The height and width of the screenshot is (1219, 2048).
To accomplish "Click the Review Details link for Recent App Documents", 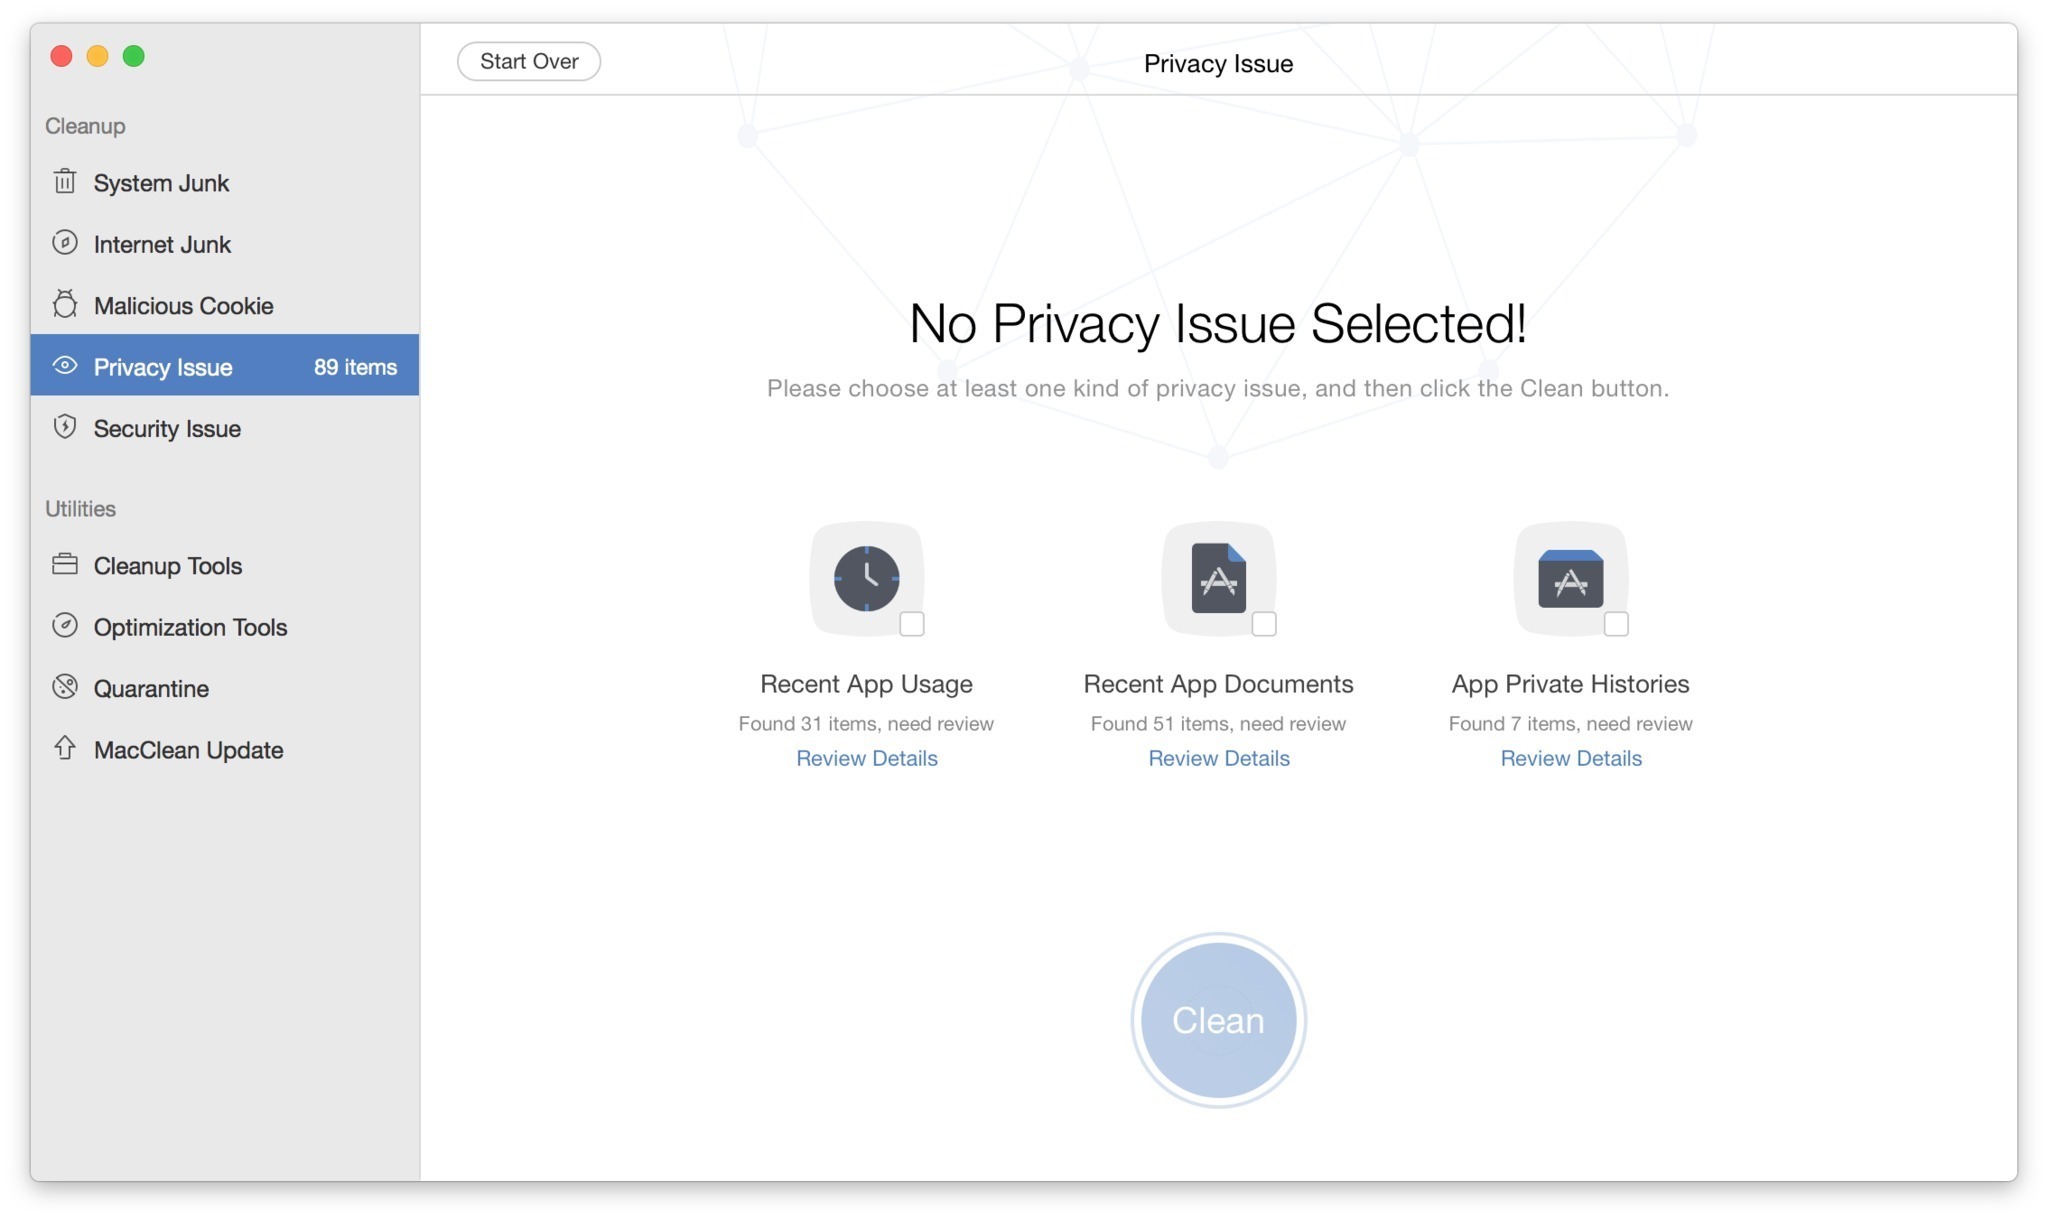I will click(1218, 758).
